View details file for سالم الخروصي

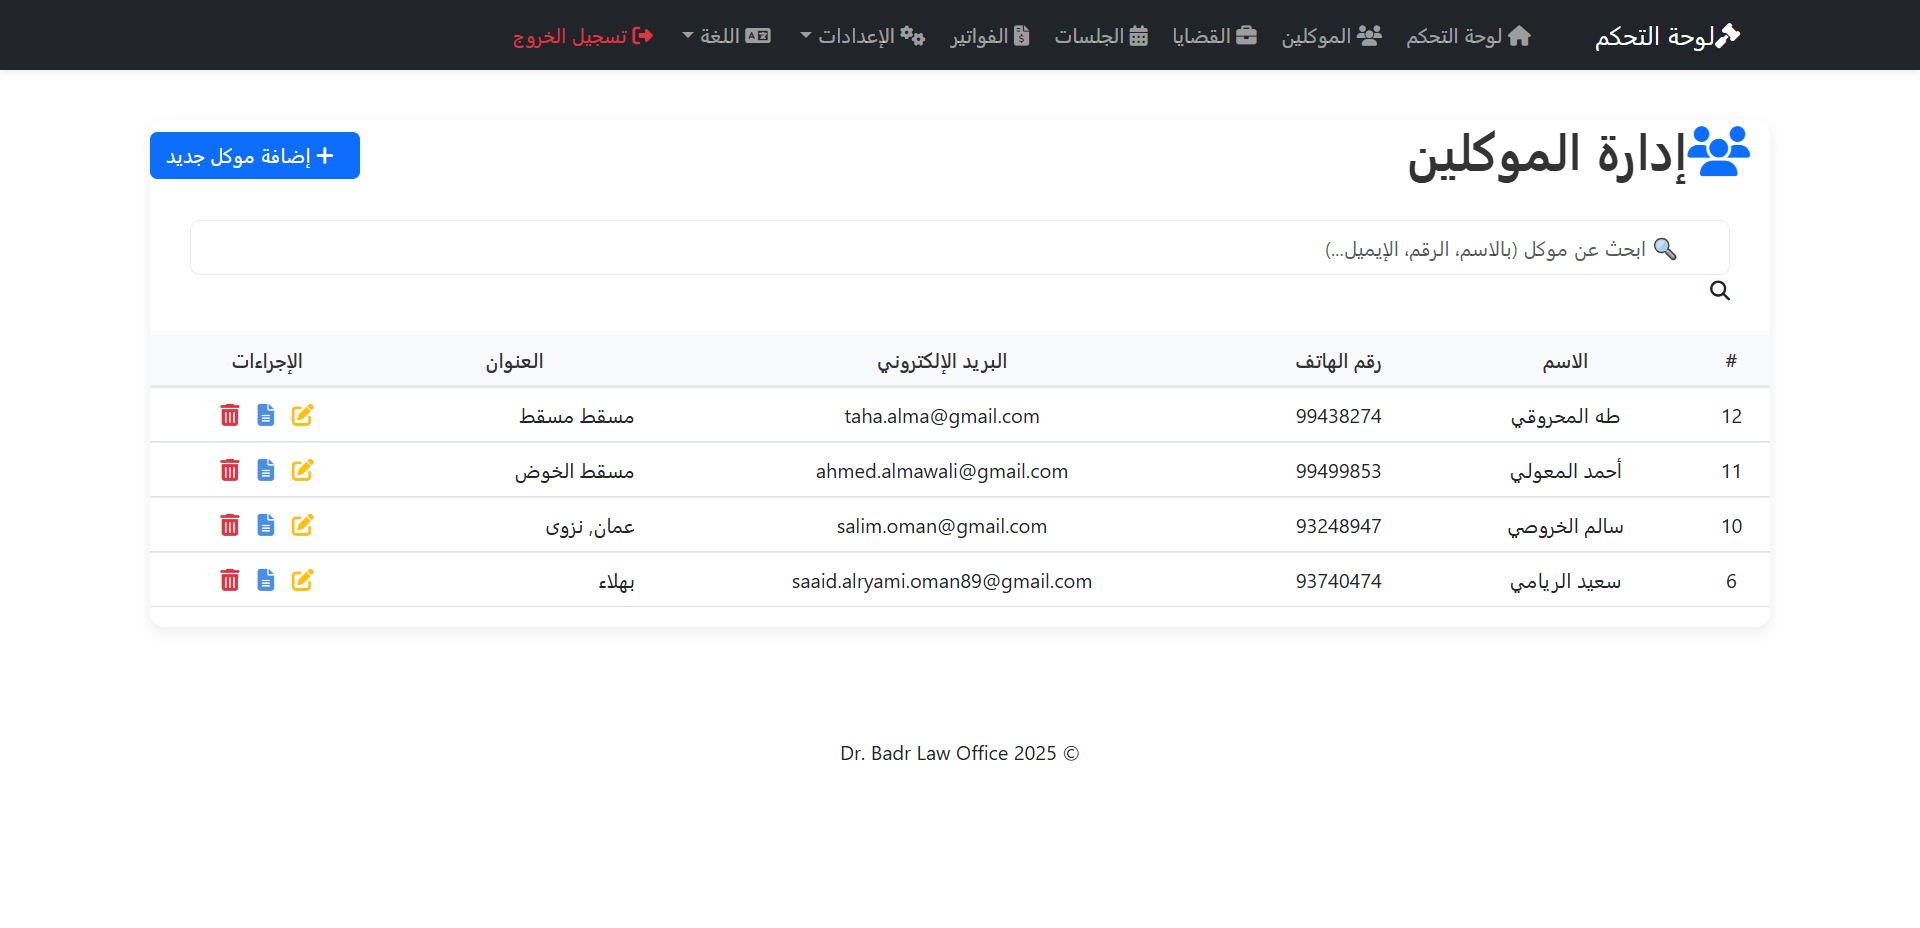265,524
